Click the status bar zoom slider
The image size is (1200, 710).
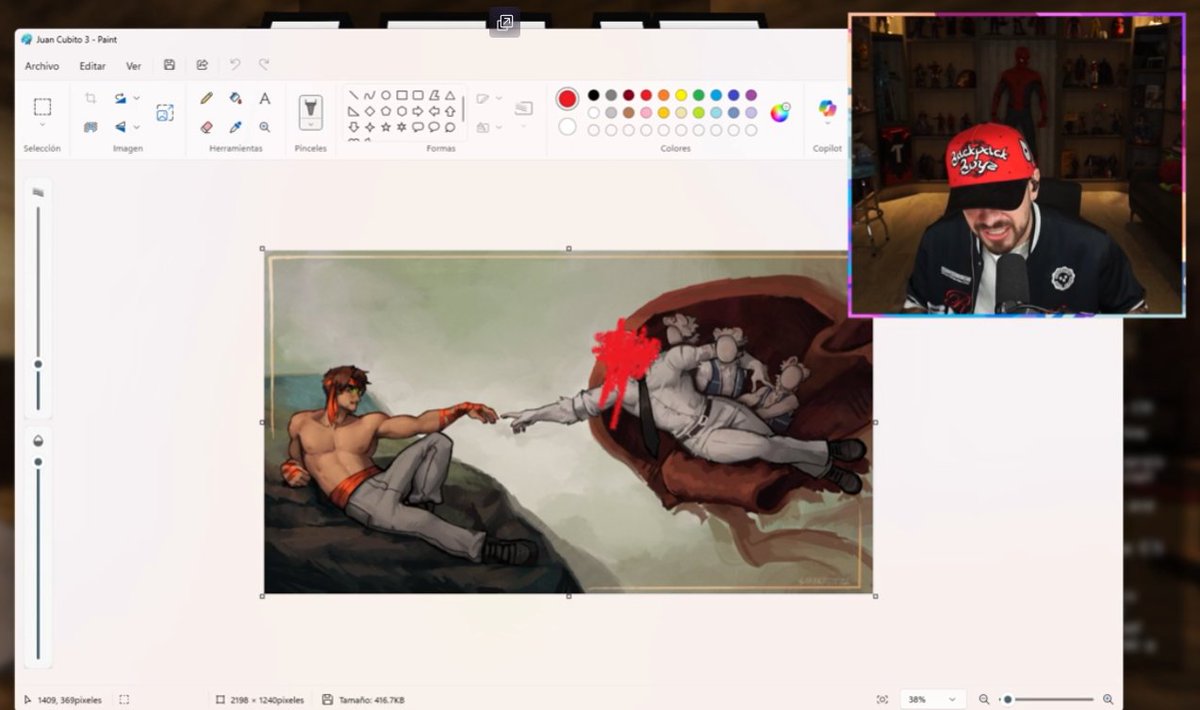coord(1047,700)
